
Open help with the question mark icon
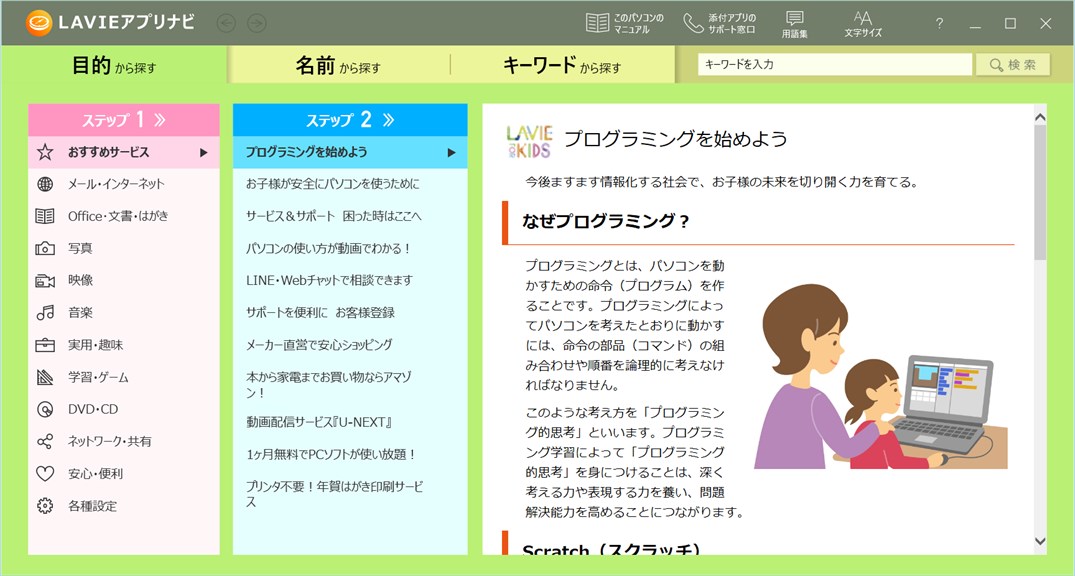click(x=939, y=23)
